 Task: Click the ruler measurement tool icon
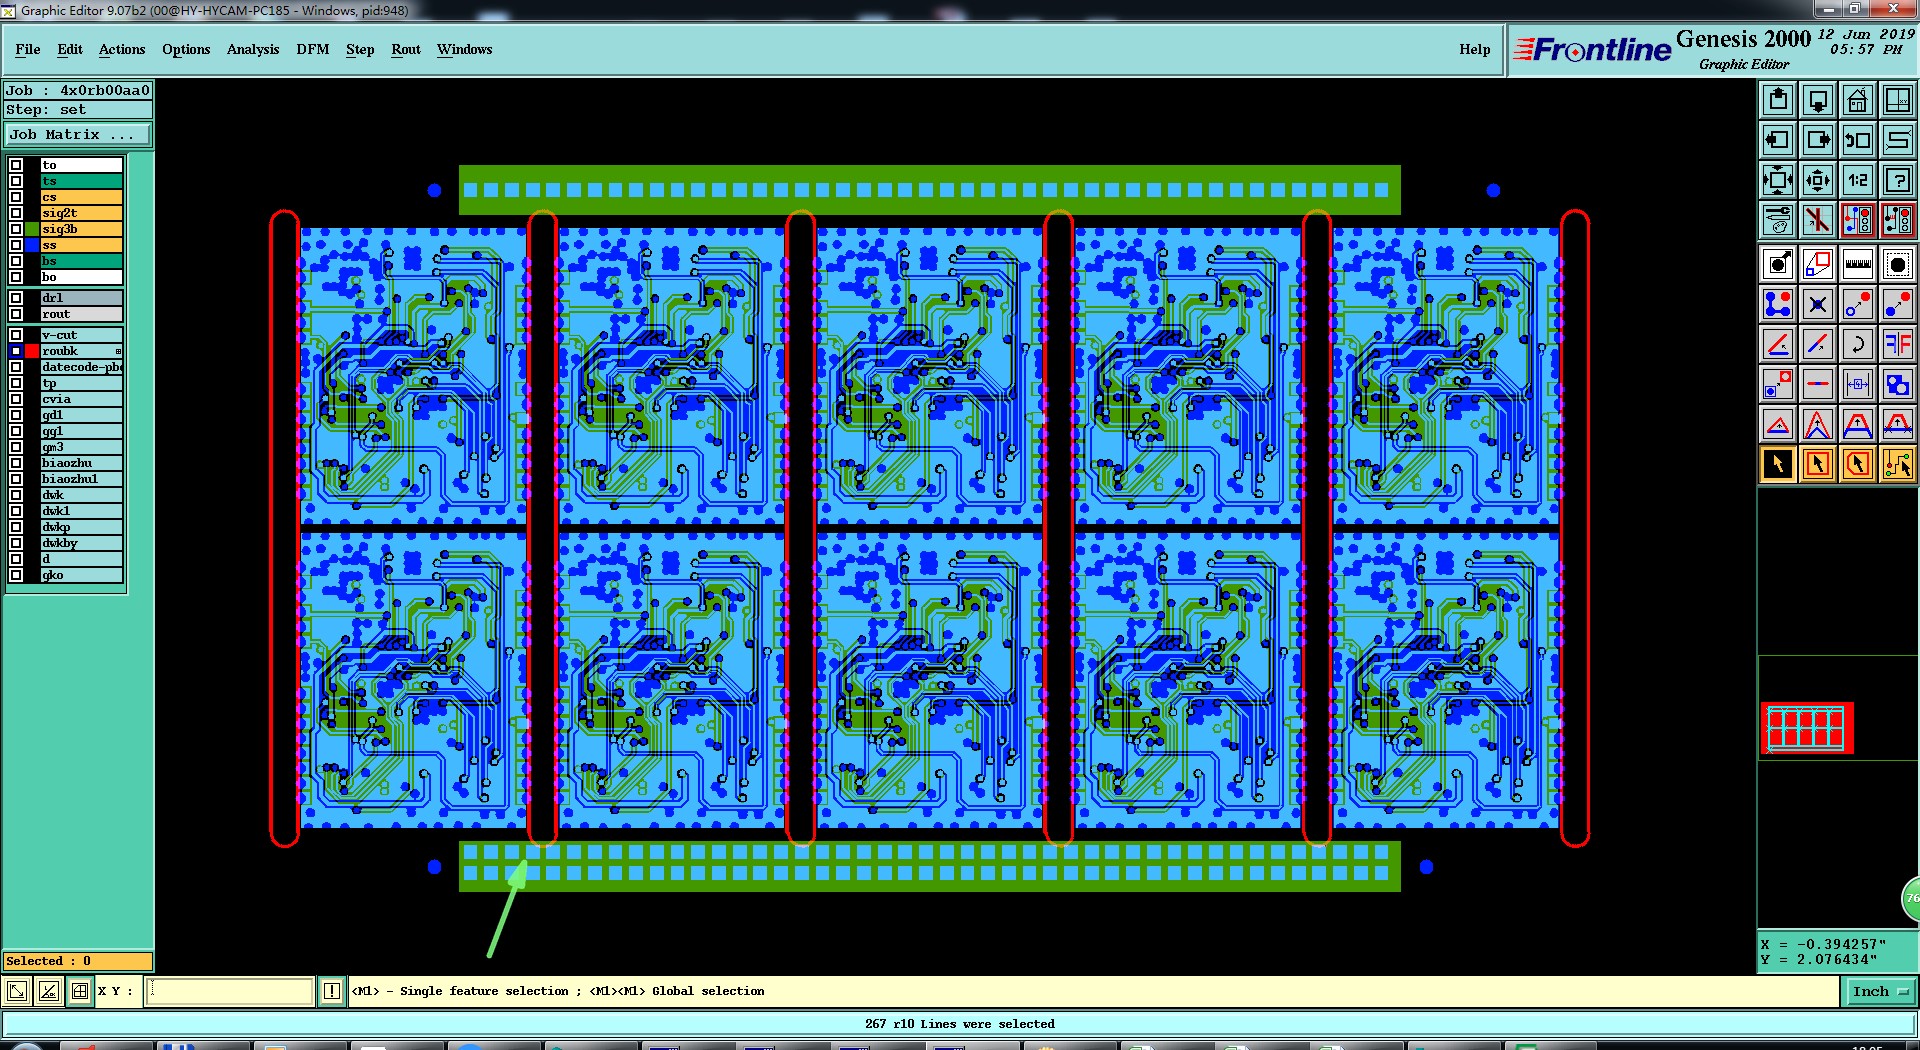coord(1858,264)
